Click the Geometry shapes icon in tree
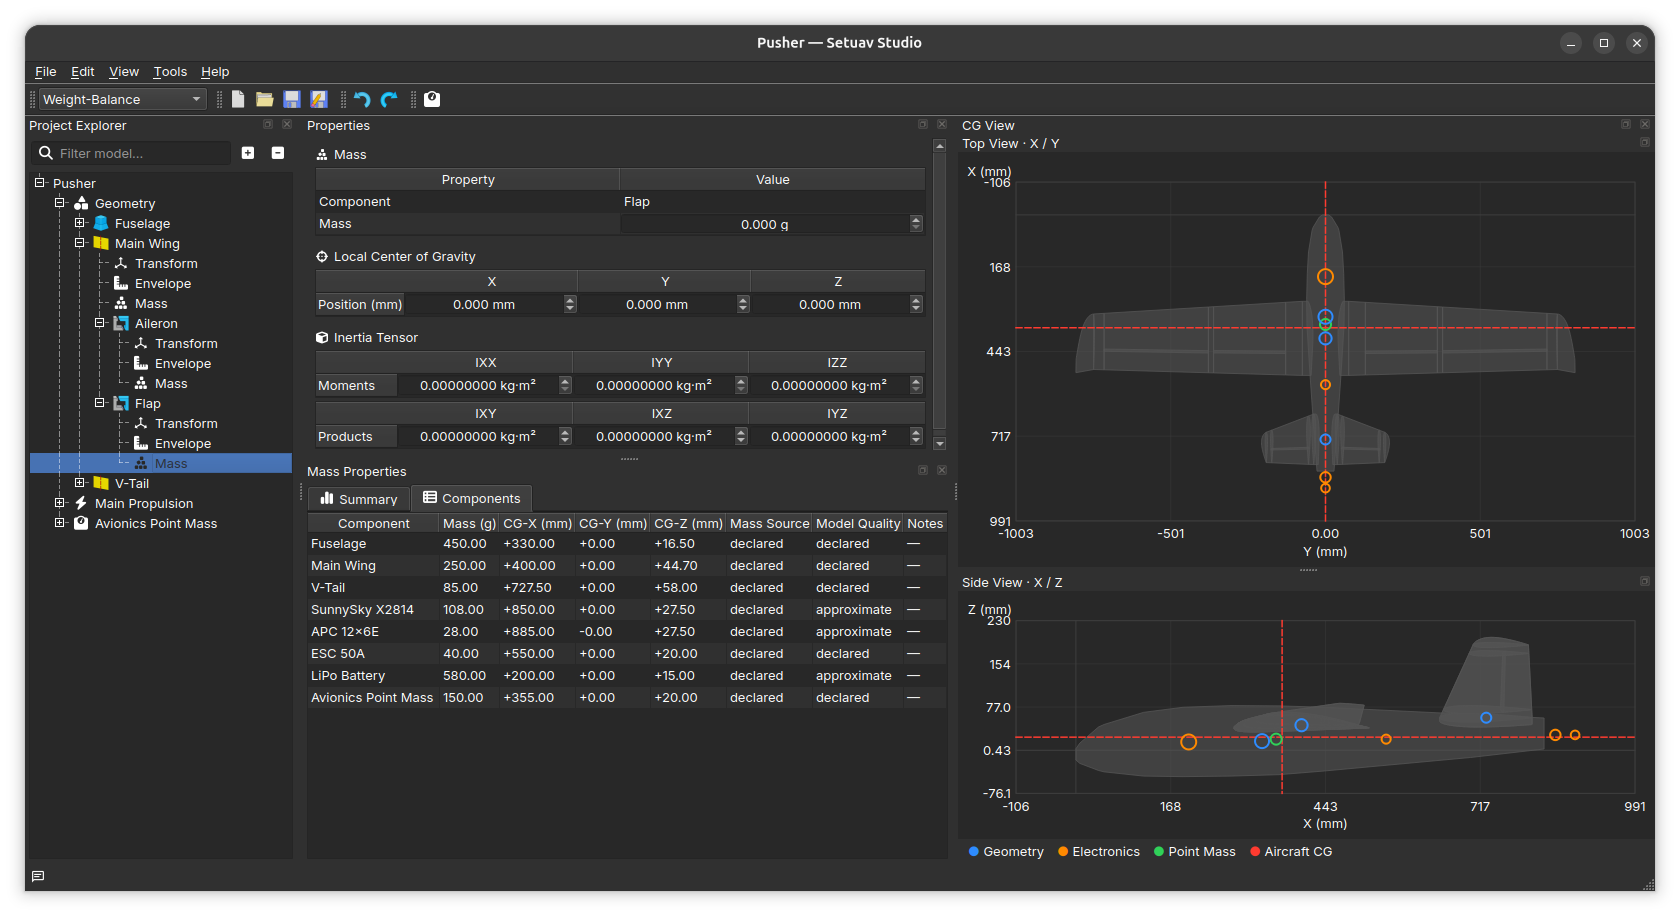Image resolution: width=1680 pixels, height=916 pixels. tap(81, 203)
